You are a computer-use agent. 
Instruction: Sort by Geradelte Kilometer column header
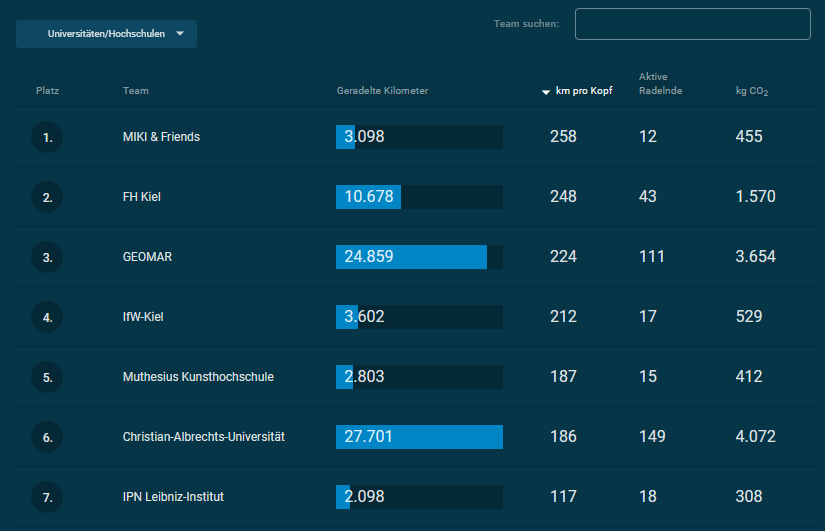pyautogui.click(x=382, y=91)
